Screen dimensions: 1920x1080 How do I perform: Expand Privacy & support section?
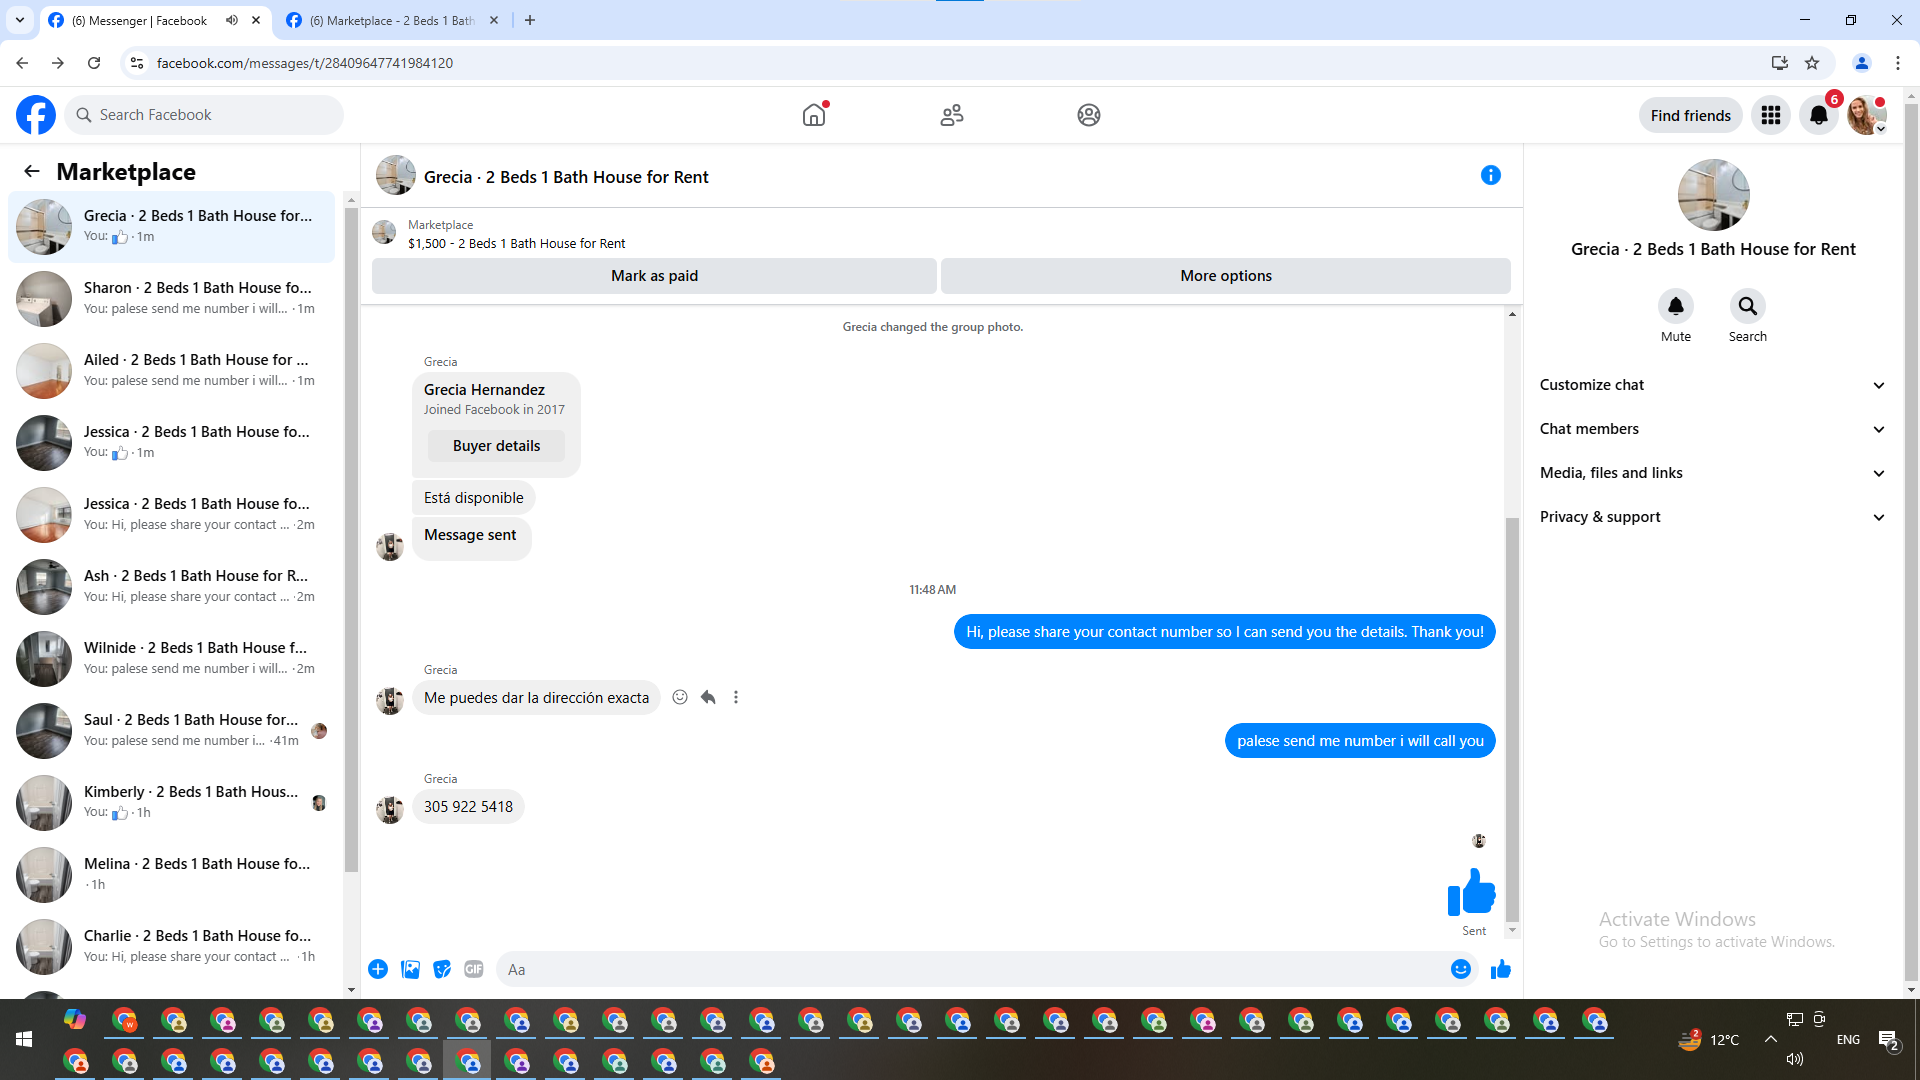(x=1712, y=517)
